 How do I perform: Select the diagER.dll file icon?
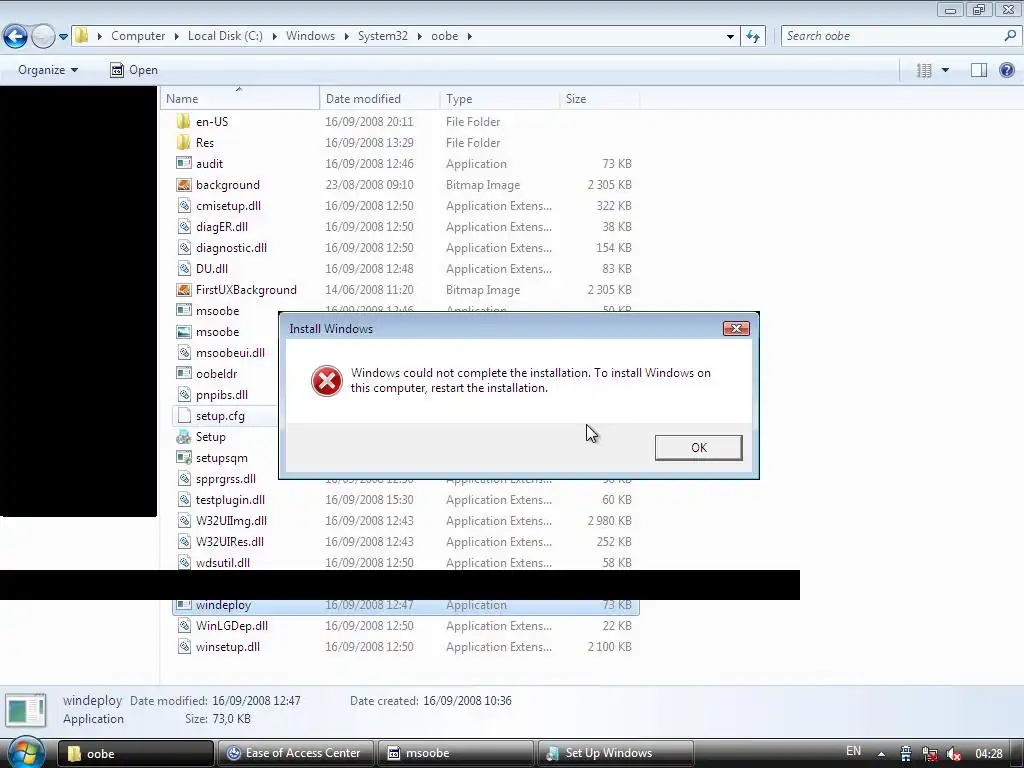(x=184, y=227)
